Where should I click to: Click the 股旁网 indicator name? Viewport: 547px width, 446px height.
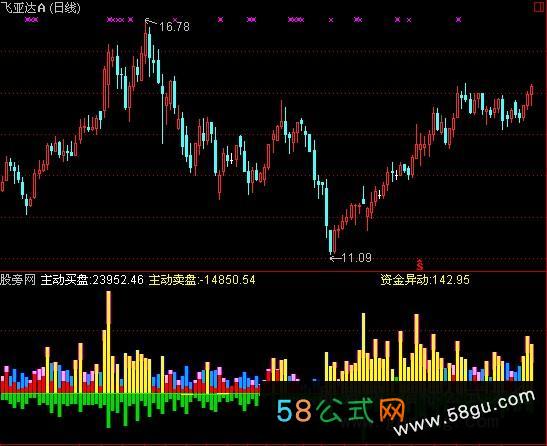[18, 280]
